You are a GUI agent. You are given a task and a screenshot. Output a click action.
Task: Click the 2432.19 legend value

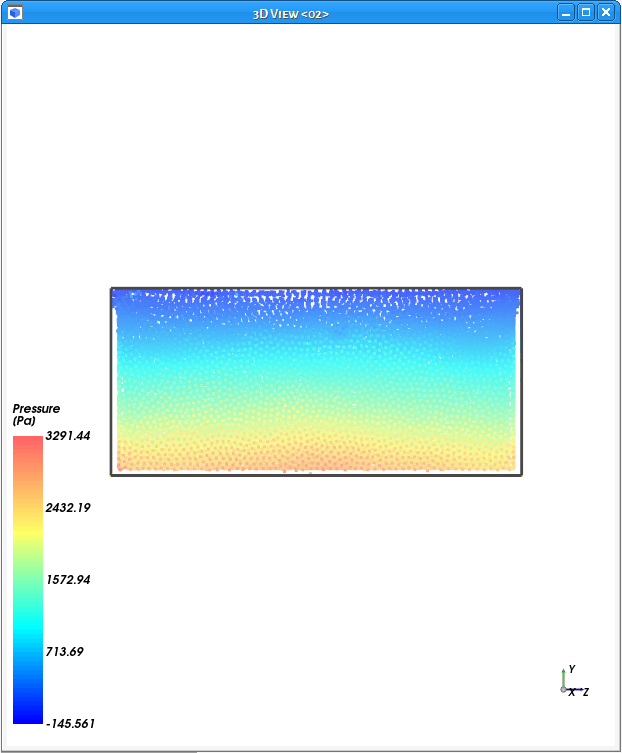click(68, 508)
